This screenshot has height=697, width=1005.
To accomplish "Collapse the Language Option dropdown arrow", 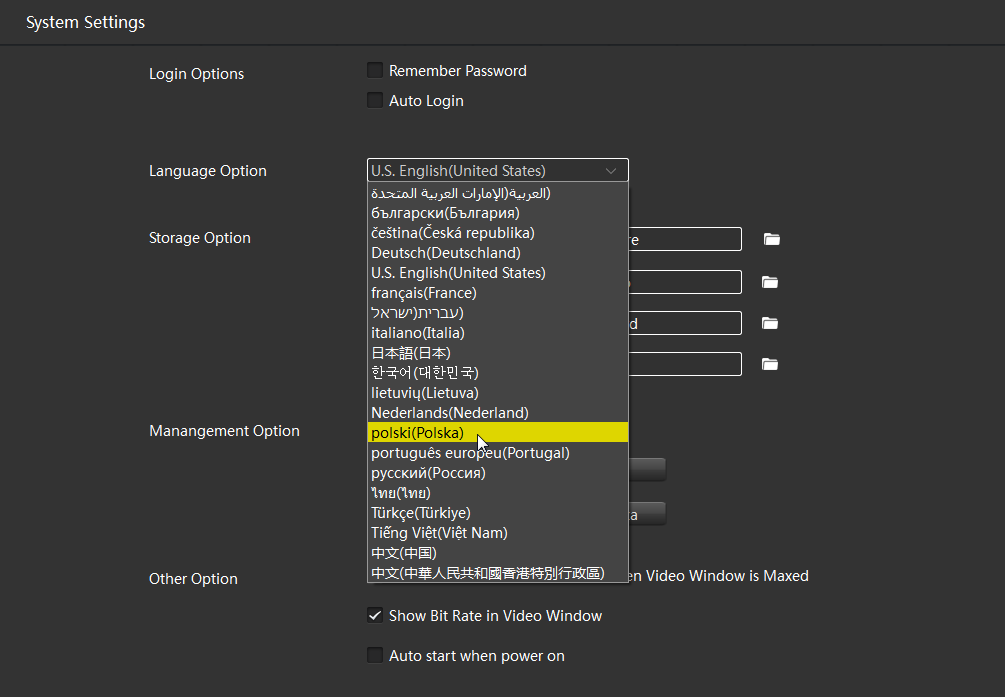I will click(611, 171).
